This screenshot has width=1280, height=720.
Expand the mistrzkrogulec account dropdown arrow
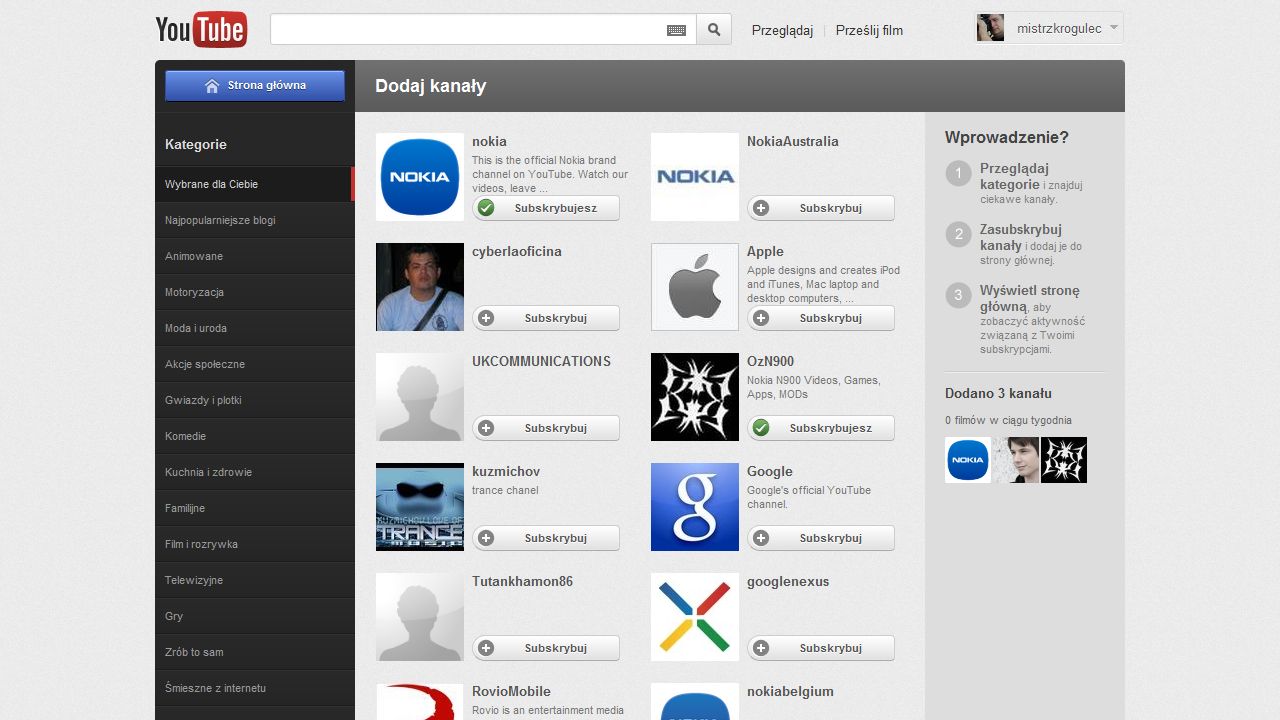[x=1114, y=28]
